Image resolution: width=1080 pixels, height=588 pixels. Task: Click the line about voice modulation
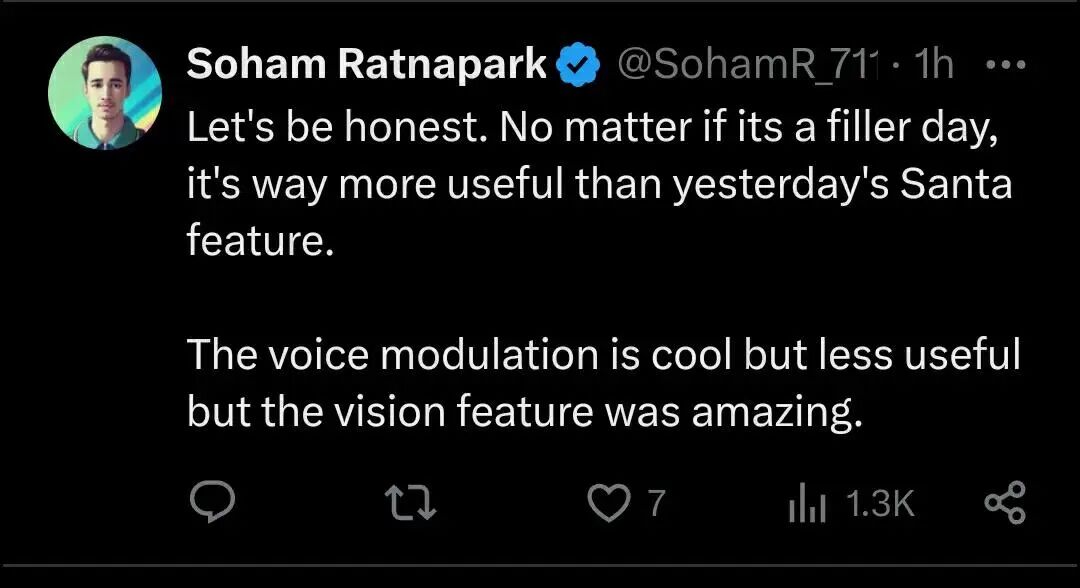coord(603,355)
